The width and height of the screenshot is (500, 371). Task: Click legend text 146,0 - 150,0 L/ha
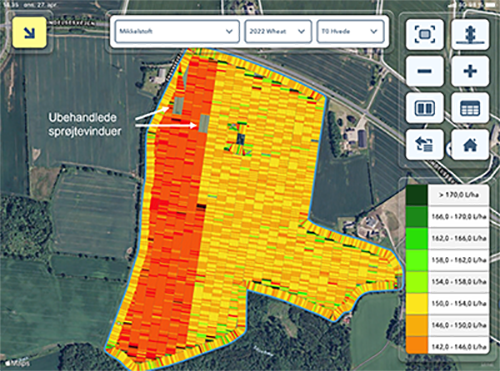[x=459, y=325]
